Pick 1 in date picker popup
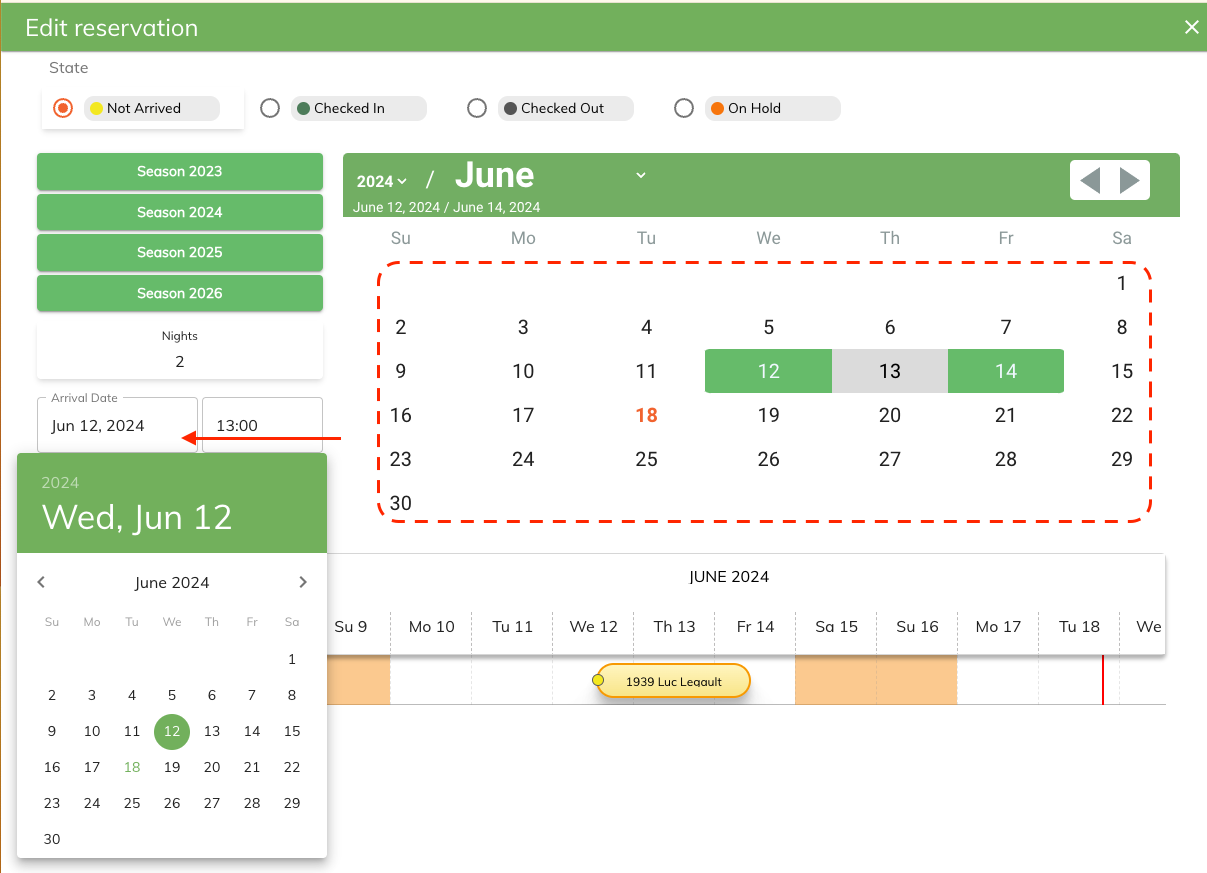Image resolution: width=1207 pixels, height=873 pixels. 292,659
